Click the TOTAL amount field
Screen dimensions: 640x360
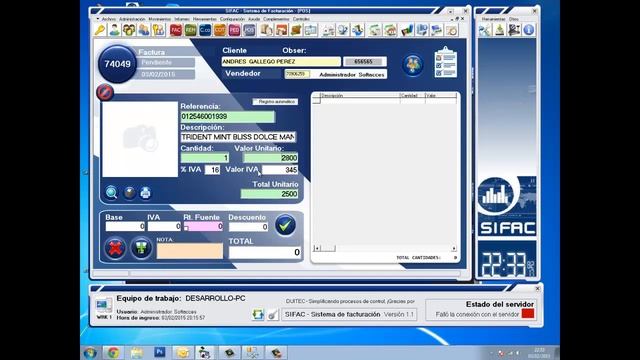pos(265,252)
